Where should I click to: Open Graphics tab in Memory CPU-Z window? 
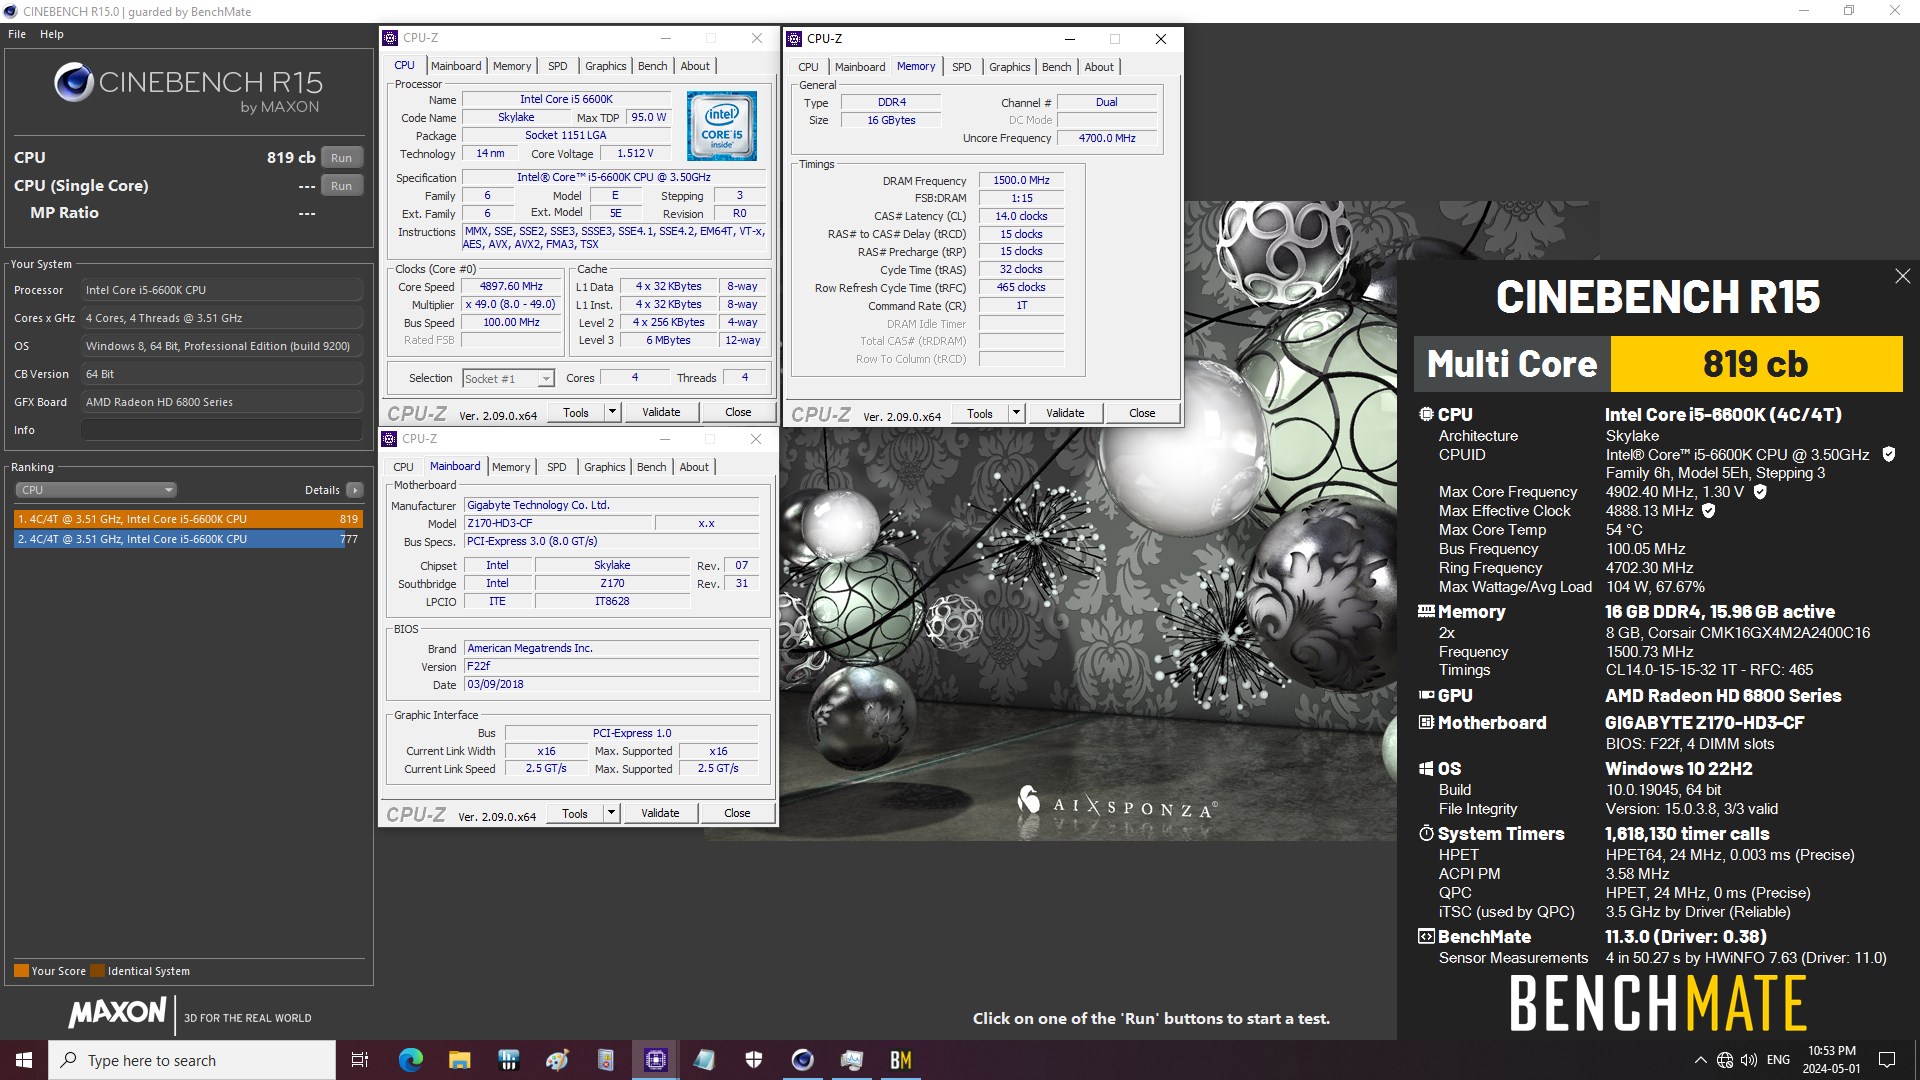point(1010,67)
